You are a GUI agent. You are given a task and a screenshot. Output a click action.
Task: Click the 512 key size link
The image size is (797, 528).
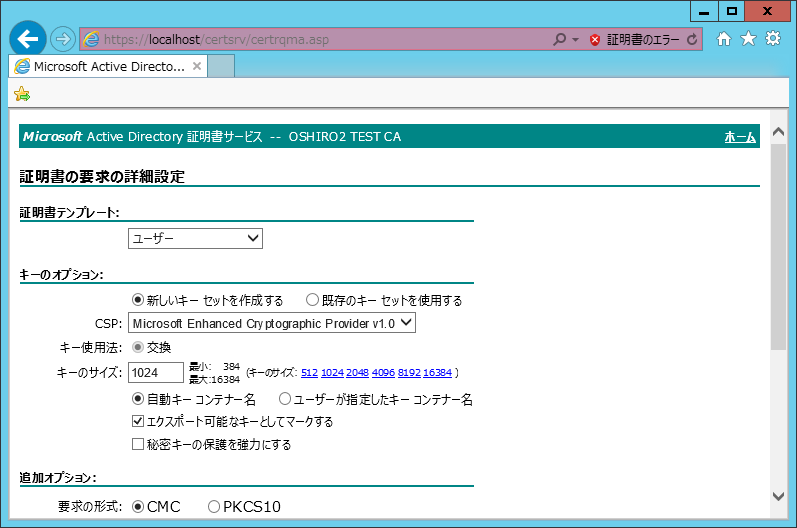point(309,372)
